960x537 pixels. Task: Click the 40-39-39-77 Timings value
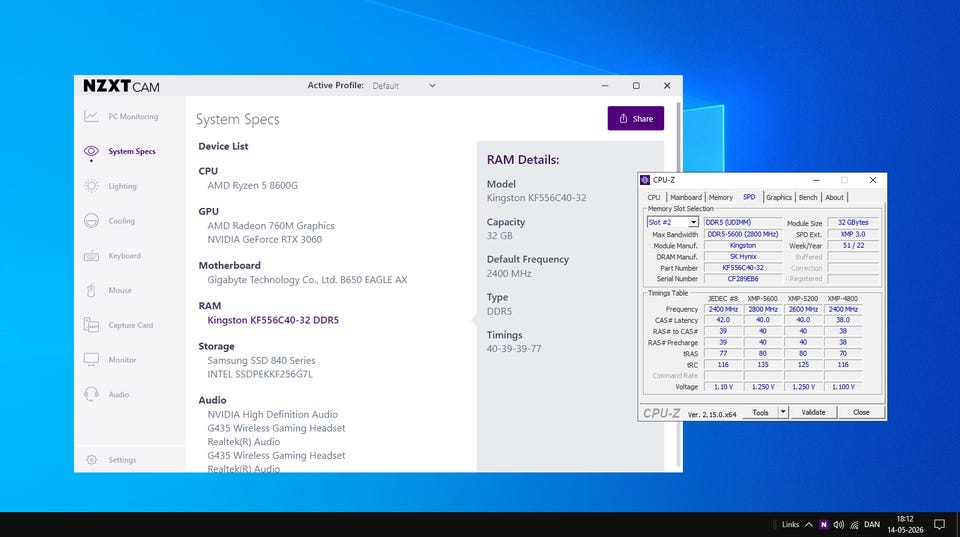click(x=514, y=348)
